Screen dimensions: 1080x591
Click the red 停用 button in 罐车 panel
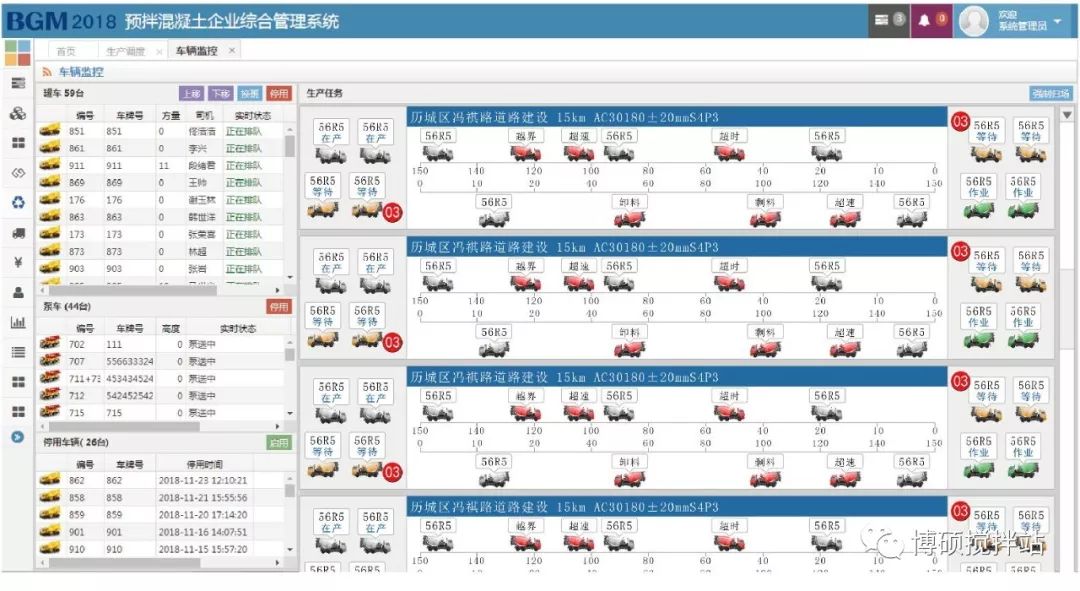(279, 93)
